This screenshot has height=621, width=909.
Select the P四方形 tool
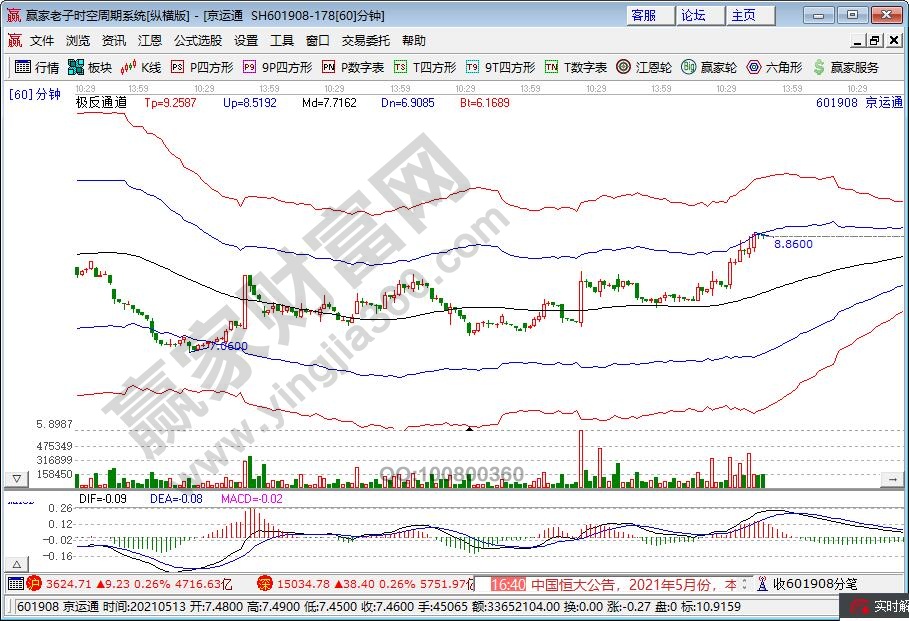(x=202, y=67)
